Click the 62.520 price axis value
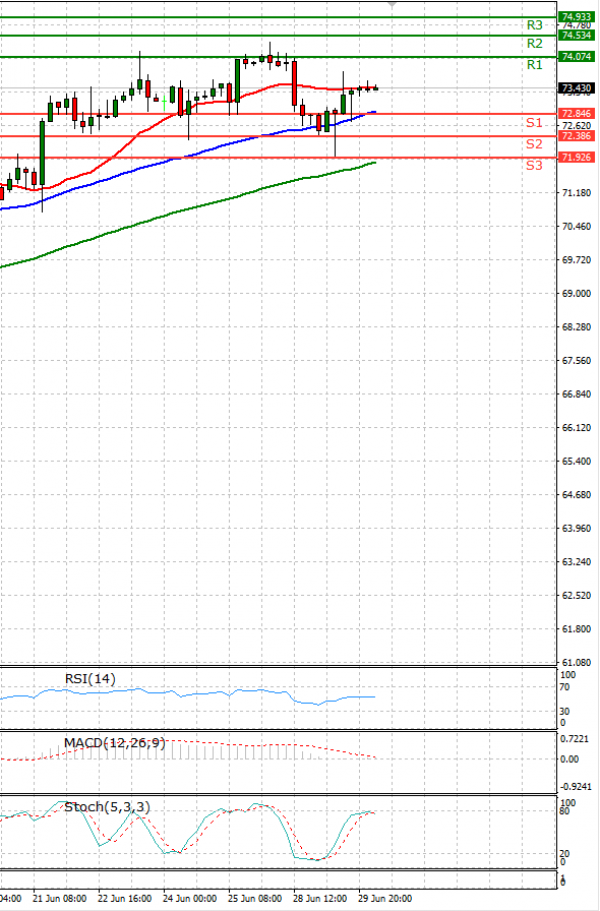The height and width of the screenshot is (911, 600). tap(577, 596)
